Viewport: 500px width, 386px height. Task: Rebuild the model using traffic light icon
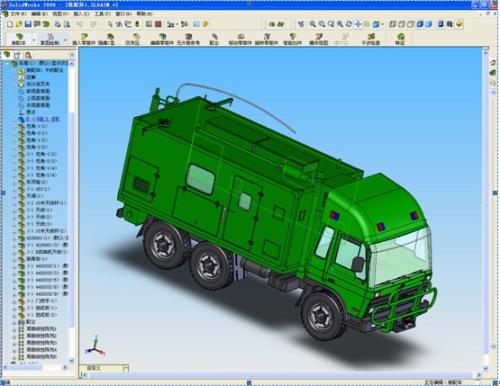(x=137, y=24)
